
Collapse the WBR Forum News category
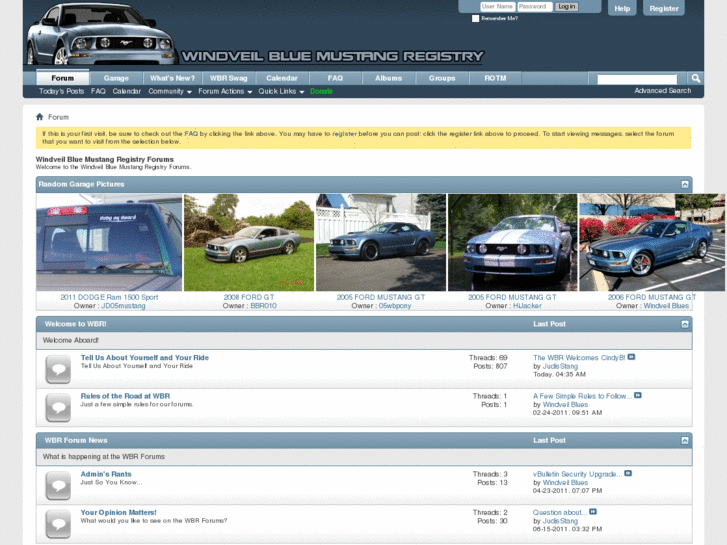pos(685,441)
